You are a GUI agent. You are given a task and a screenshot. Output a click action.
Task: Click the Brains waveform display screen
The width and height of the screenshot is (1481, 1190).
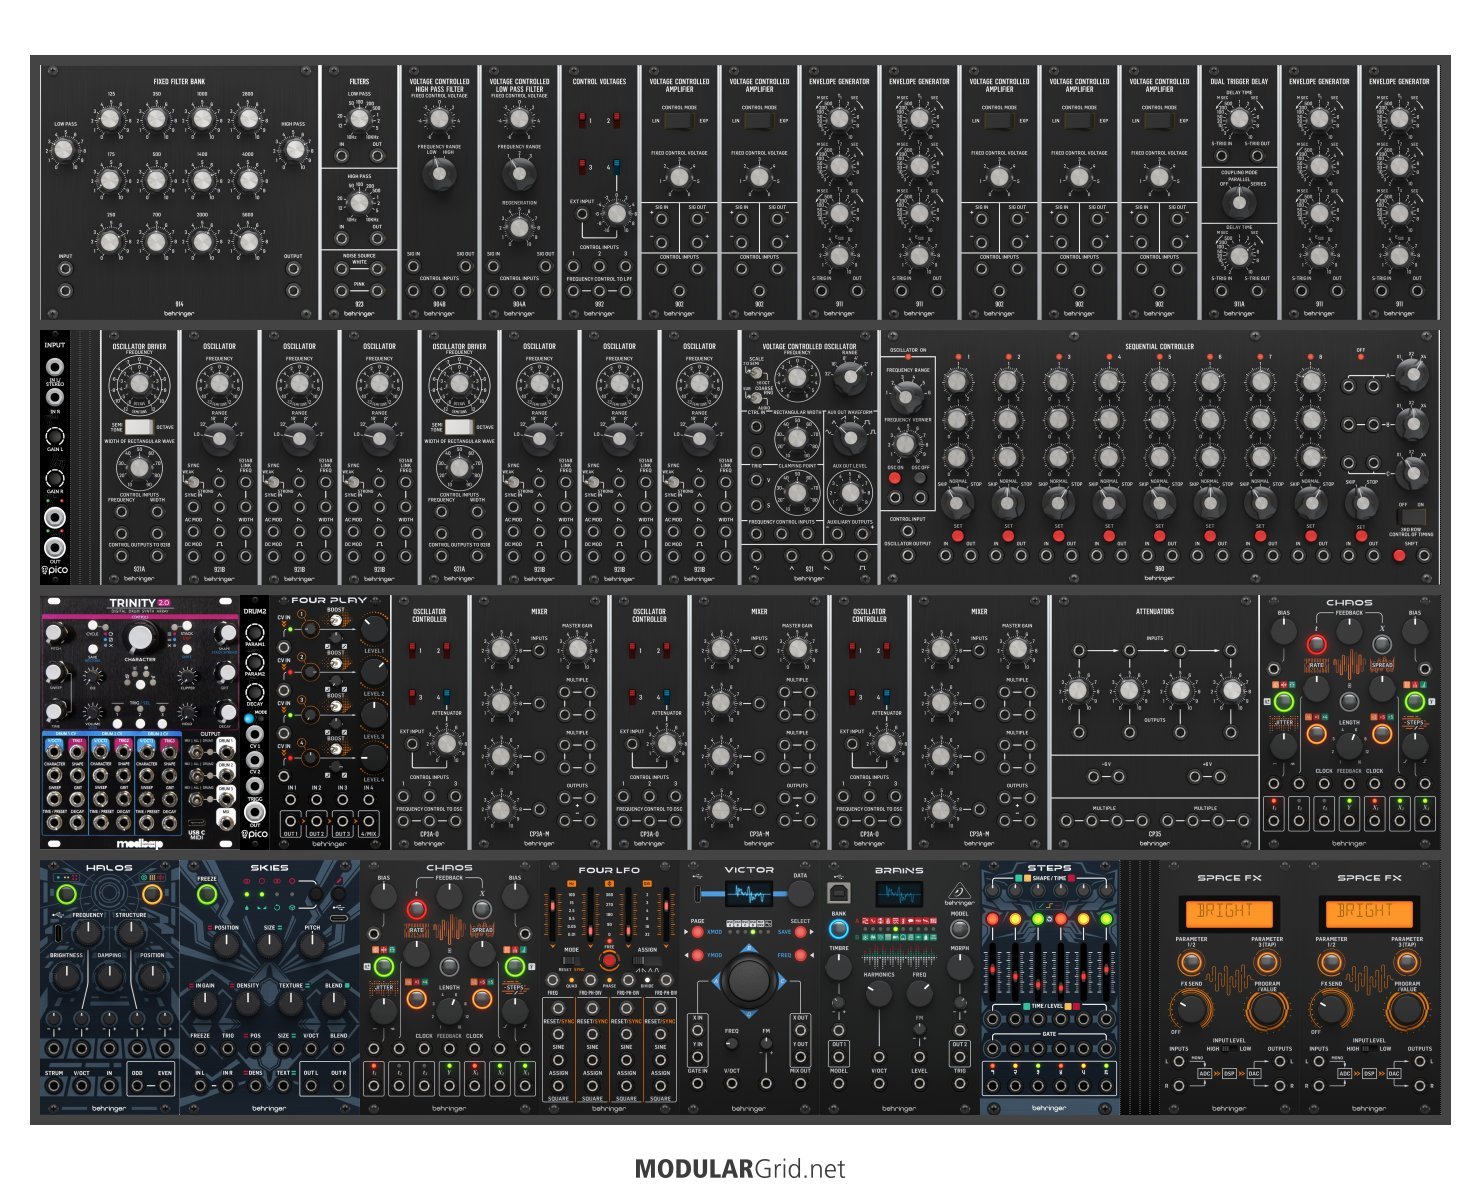click(x=899, y=895)
